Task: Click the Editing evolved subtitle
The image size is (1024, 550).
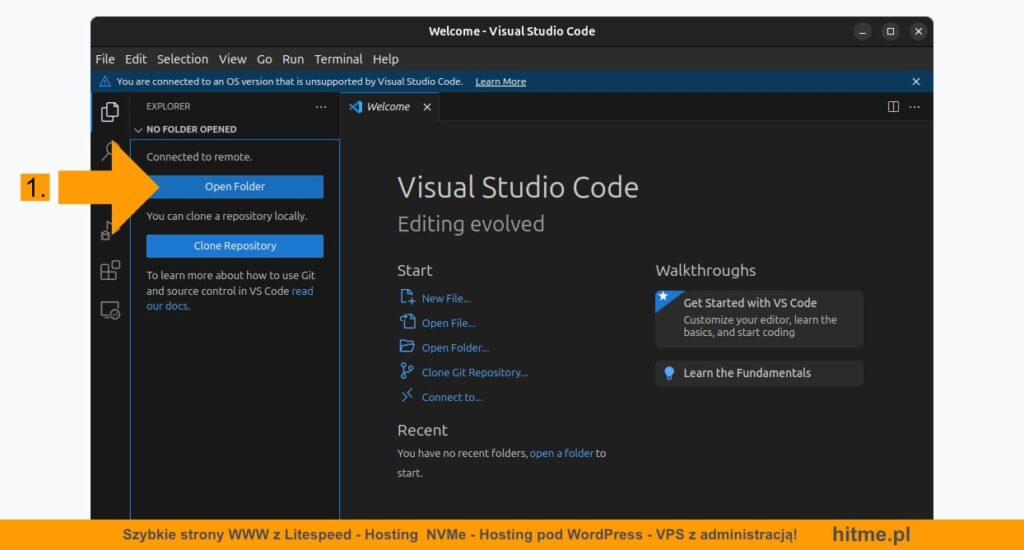Action: tap(471, 224)
